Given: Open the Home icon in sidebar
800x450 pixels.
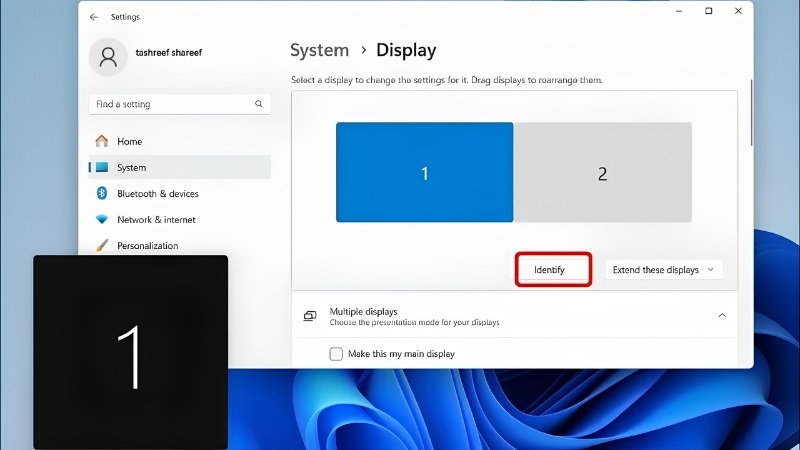Looking at the screenshot, I should point(102,141).
